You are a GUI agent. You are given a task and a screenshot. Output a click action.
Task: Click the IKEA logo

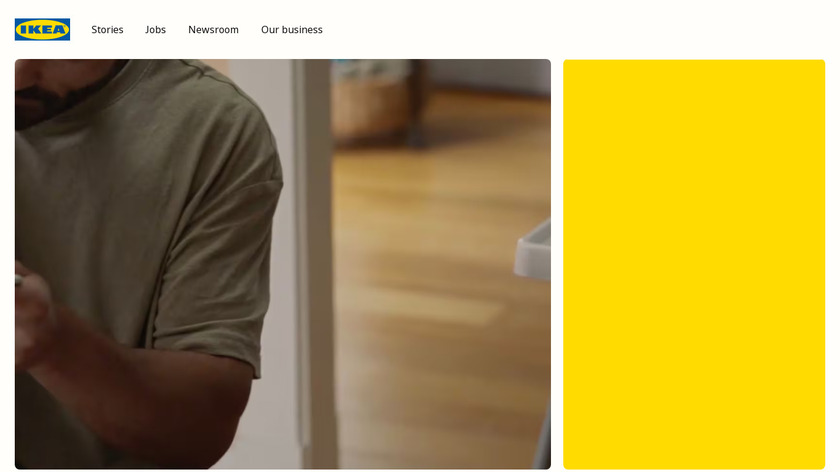42,29
